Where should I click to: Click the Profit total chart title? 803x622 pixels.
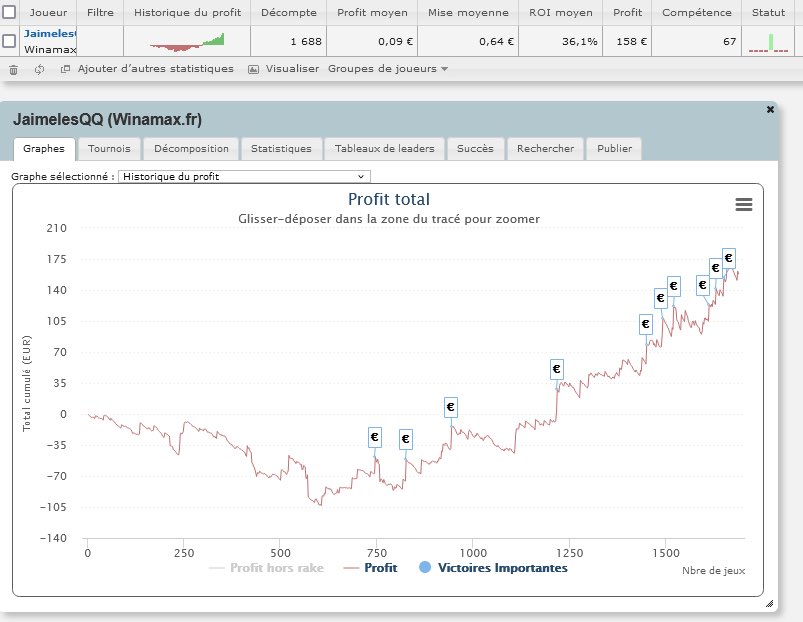(389, 199)
